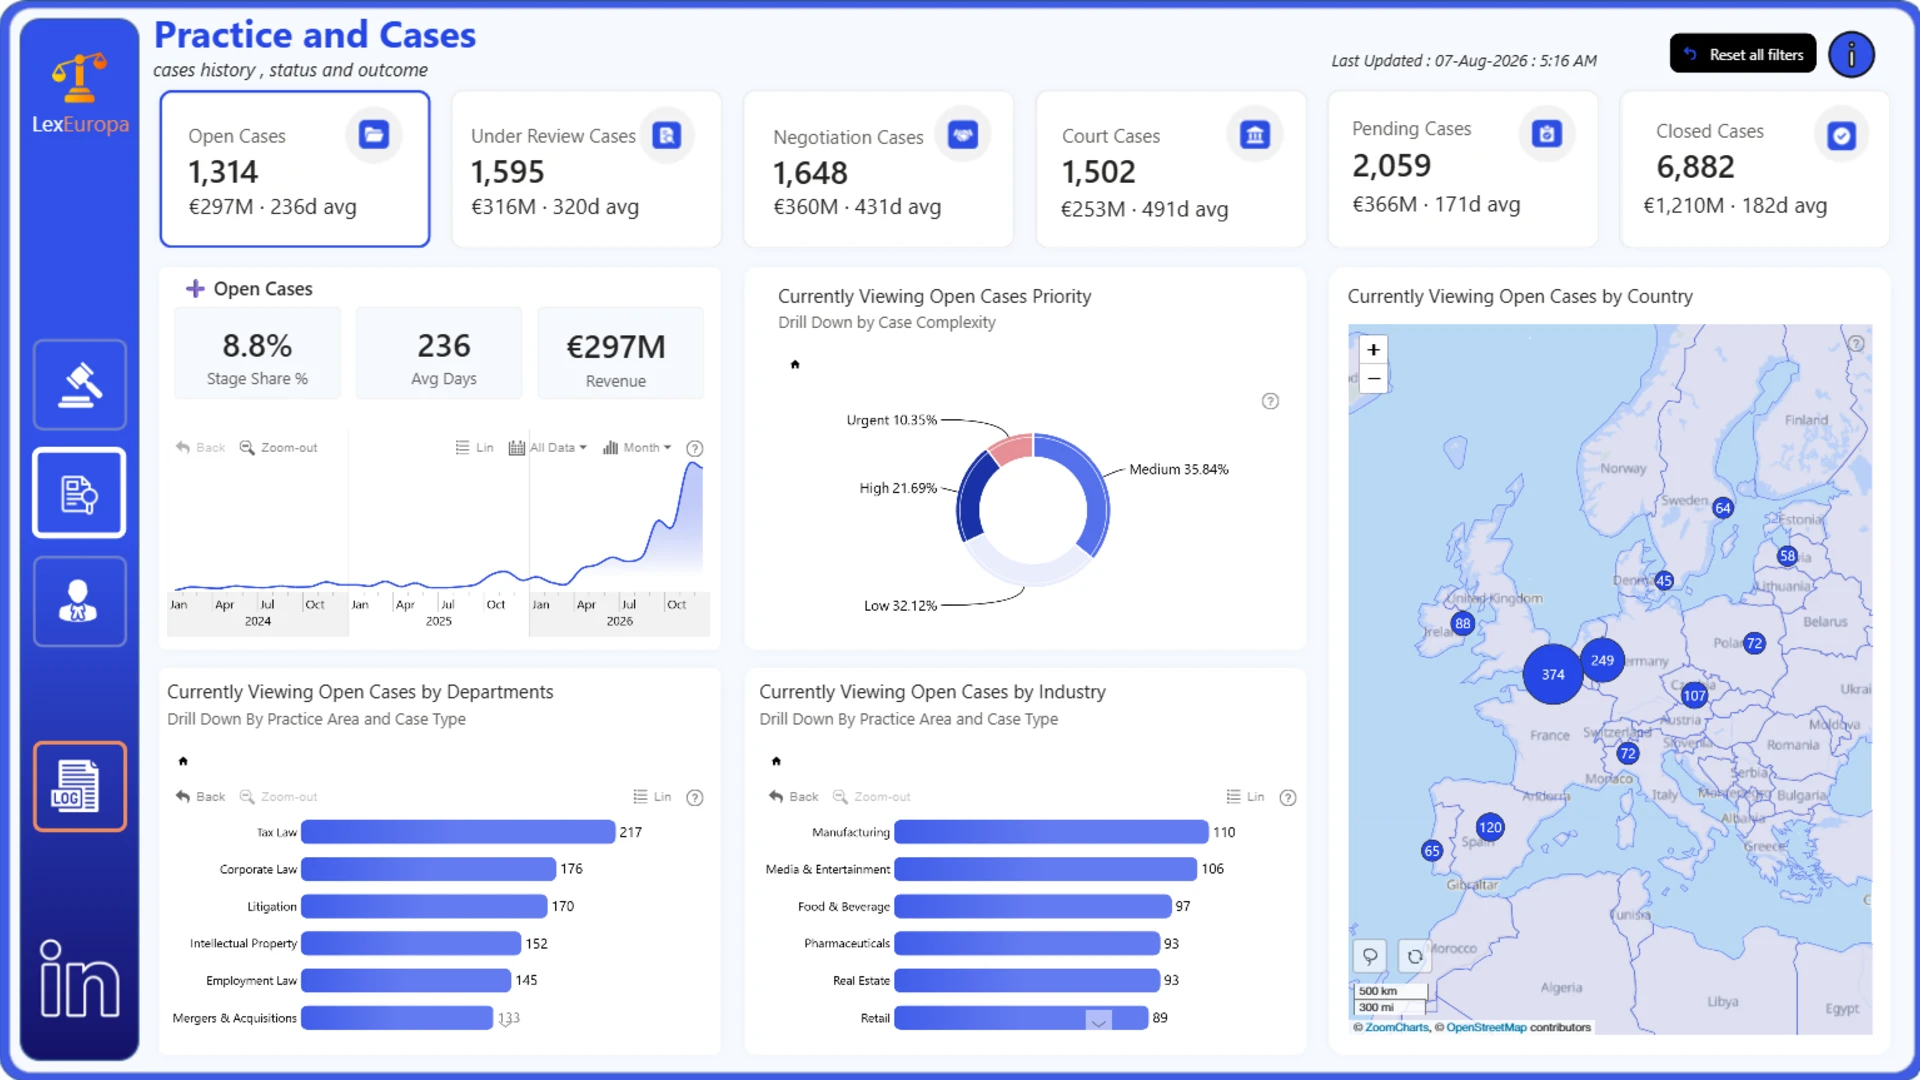This screenshot has height=1080, width=1920.
Task: Expand the Industry chart scroll-down chevron
Action: click(x=1098, y=1021)
